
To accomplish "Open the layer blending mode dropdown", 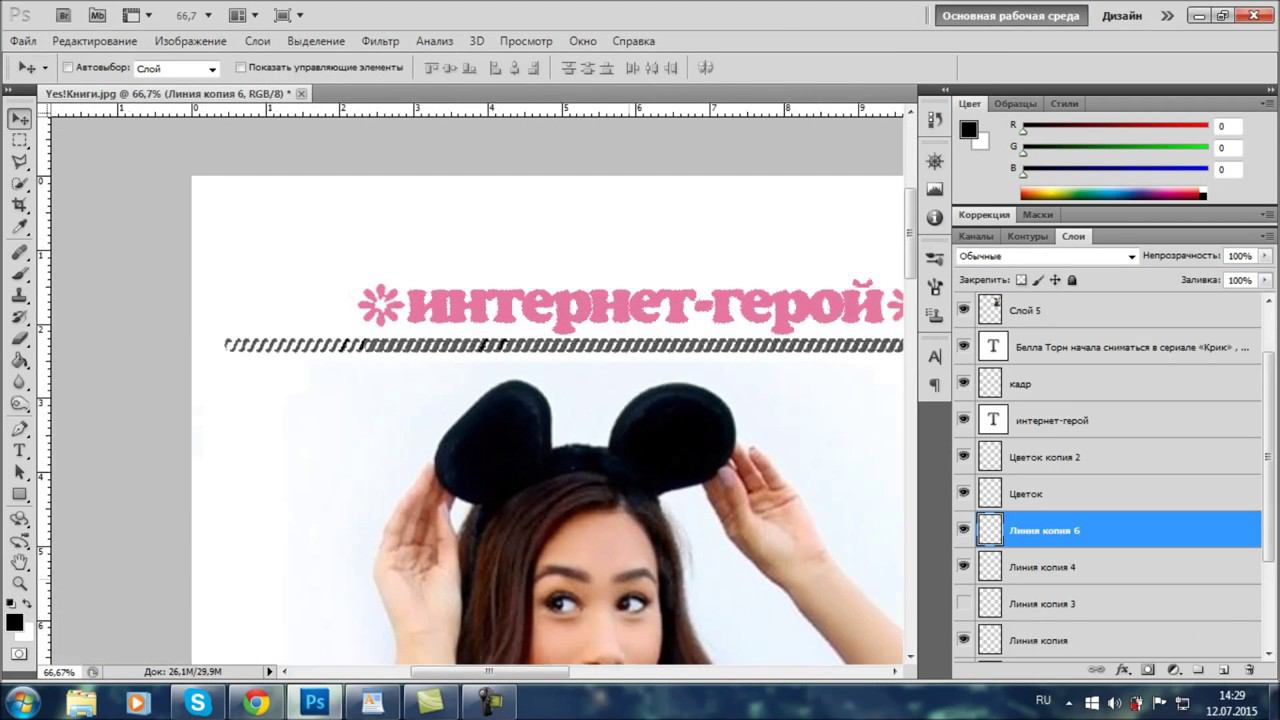I will tap(1047, 257).
